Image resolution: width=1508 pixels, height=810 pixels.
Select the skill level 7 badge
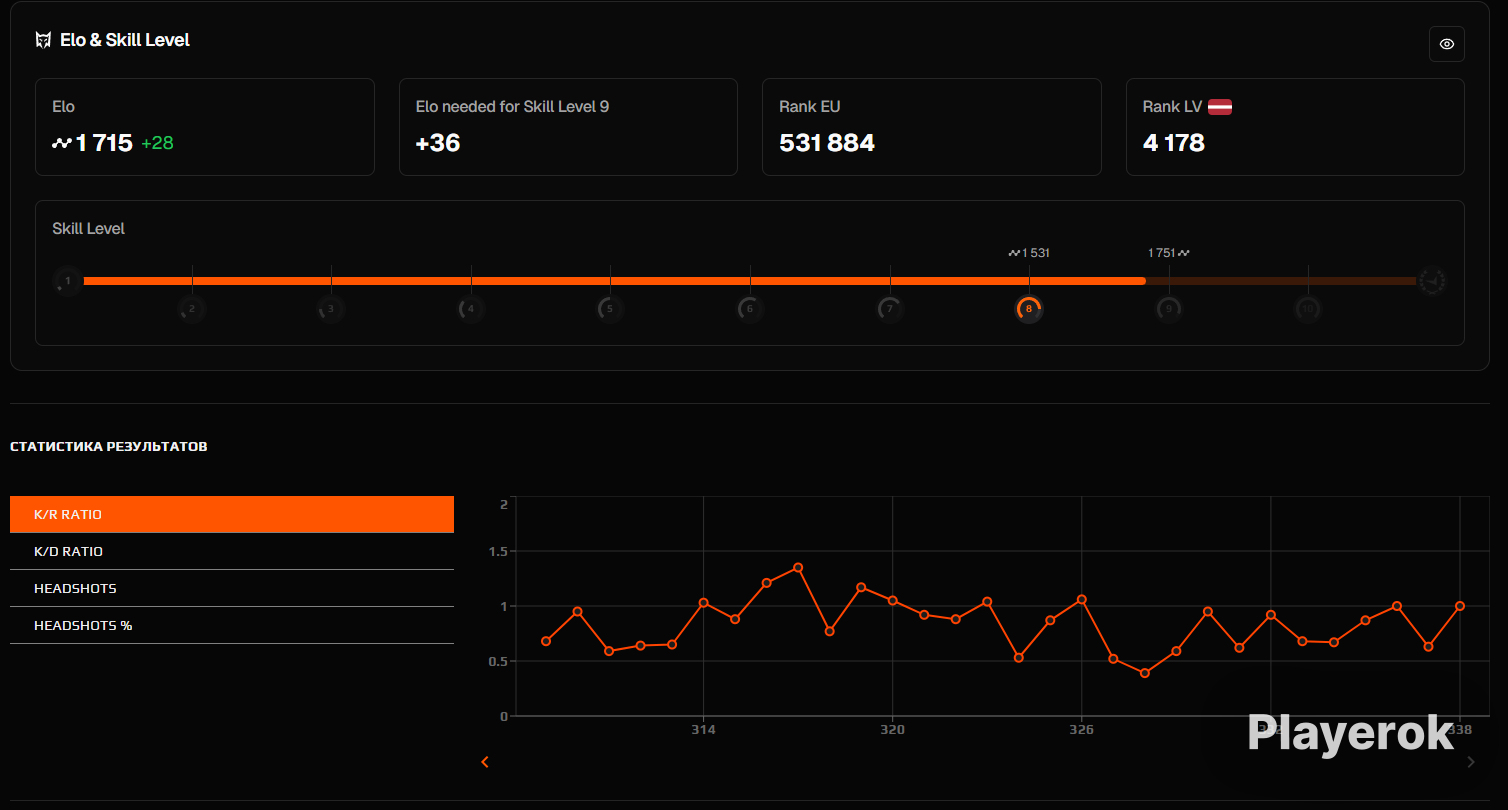click(889, 309)
